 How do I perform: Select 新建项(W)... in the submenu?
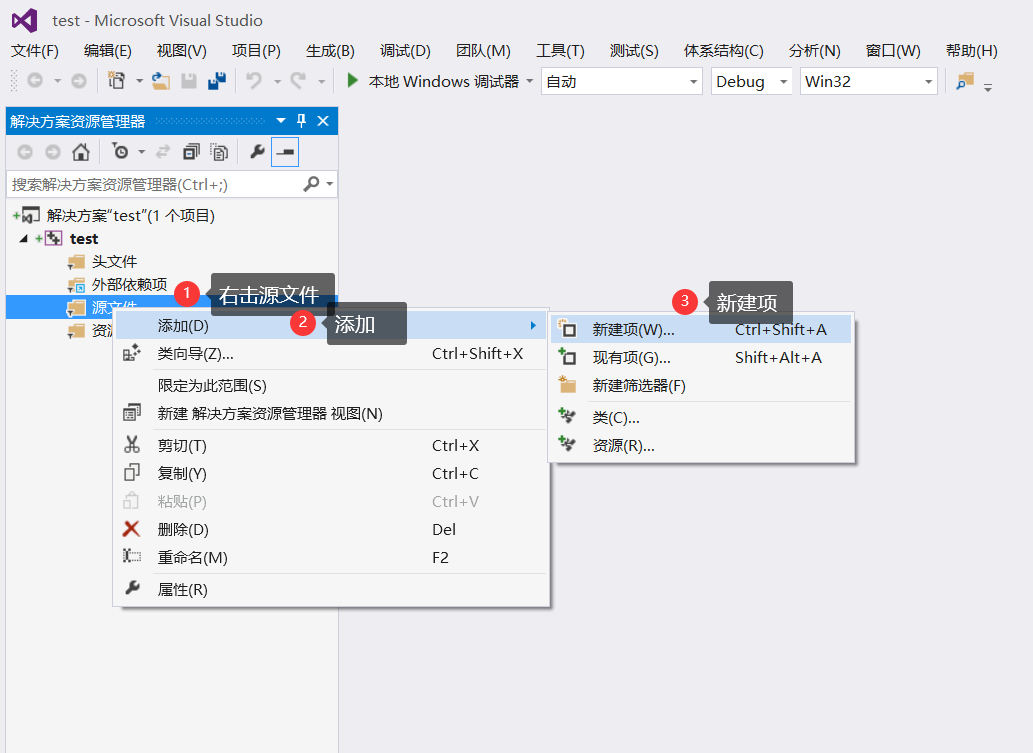tap(702, 329)
